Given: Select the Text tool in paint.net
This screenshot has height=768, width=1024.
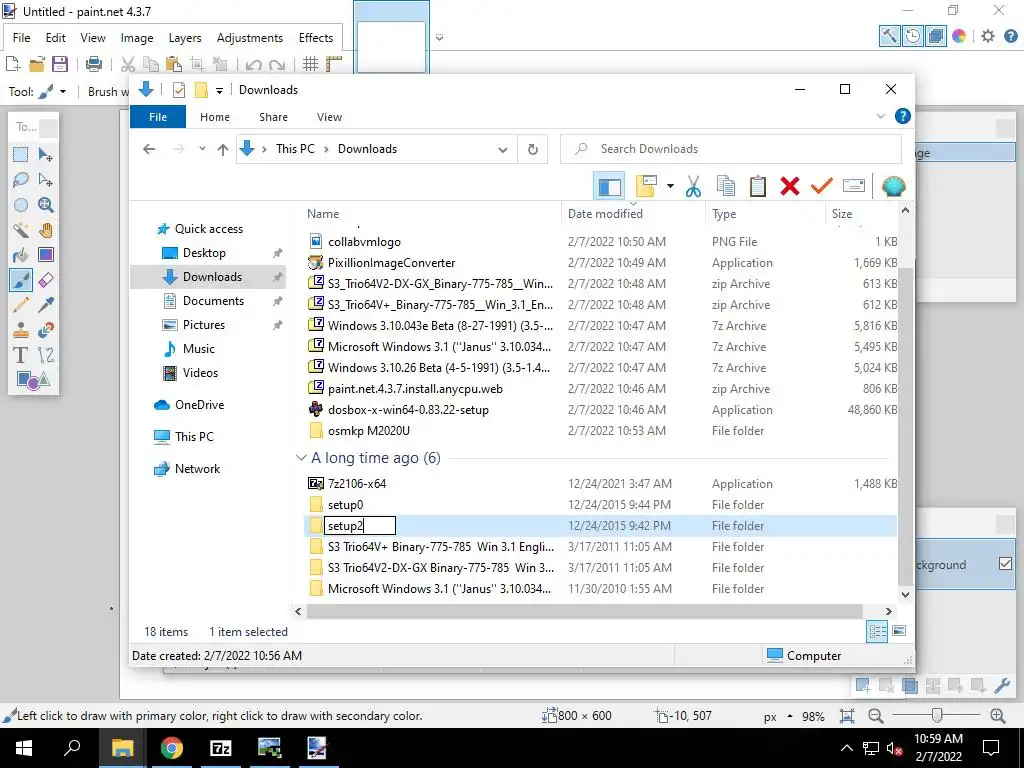Looking at the screenshot, I should [x=21, y=355].
